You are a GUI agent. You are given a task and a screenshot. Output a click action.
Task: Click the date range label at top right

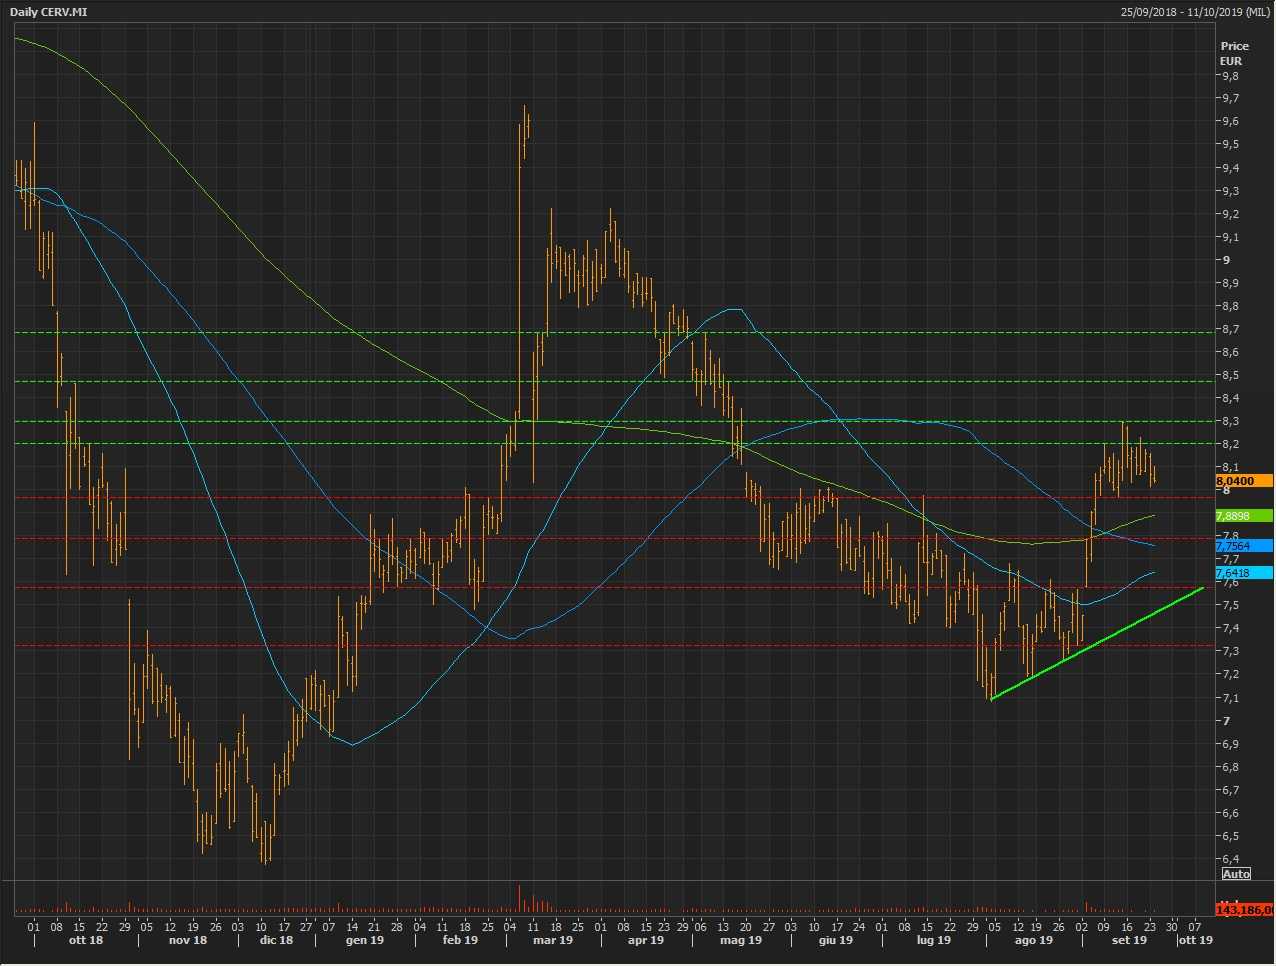click(x=1194, y=11)
